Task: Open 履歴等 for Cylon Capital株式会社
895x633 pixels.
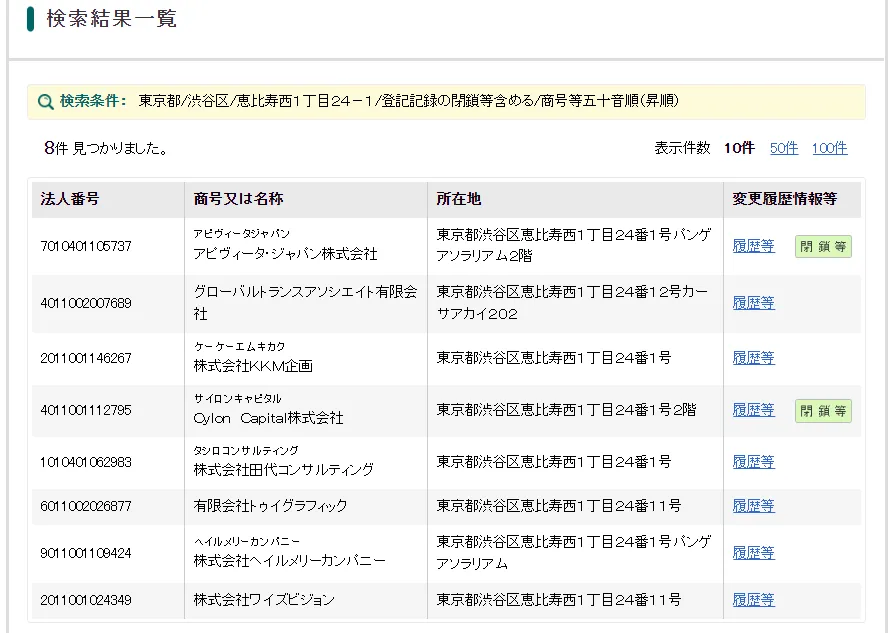Action: 753,410
